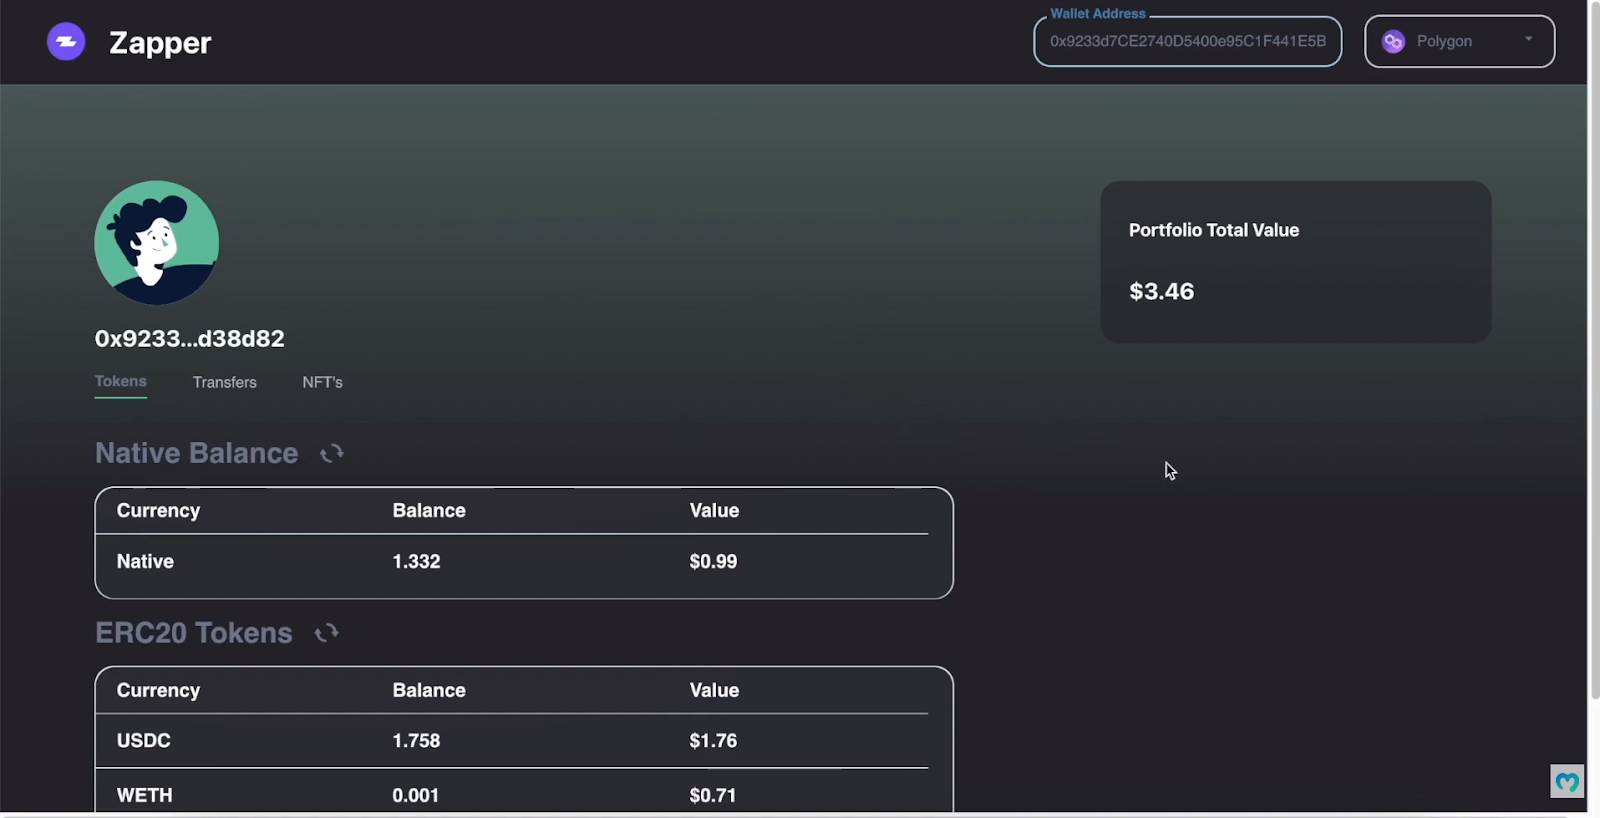Image resolution: width=1600 pixels, height=818 pixels.
Task: Open the Polygon chain selector
Action: coord(1460,41)
